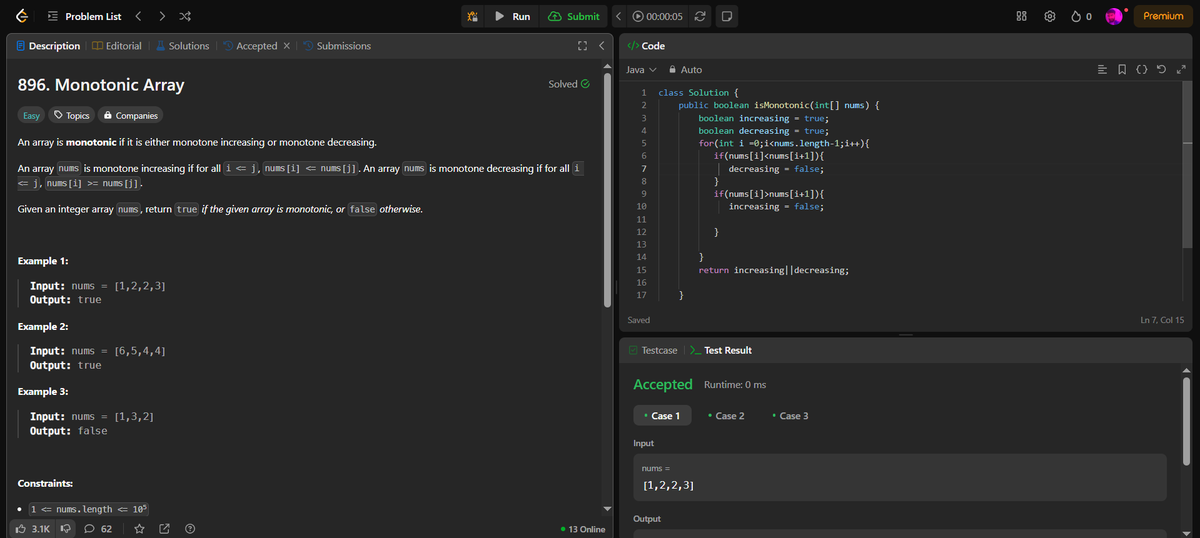Switch to the Editorial tab
Image resolution: width=1200 pixels, height=538 pixels.
point(117,46)
